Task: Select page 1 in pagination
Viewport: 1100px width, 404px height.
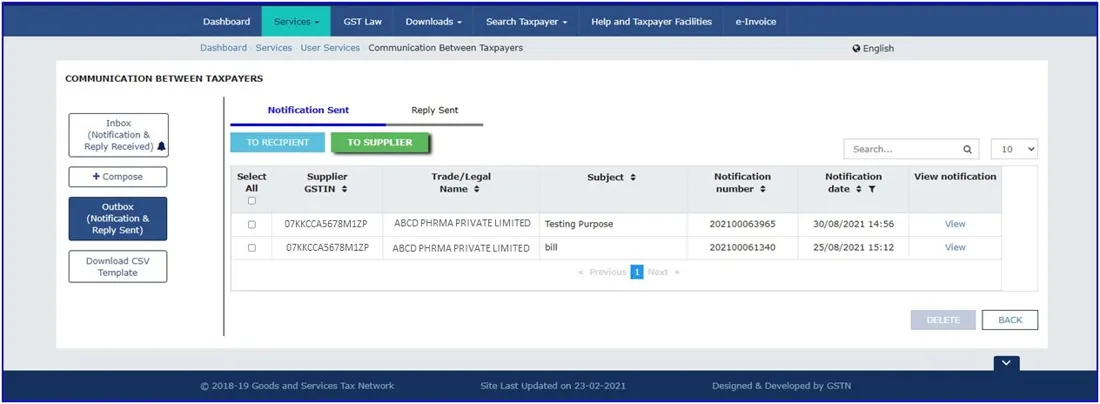Action: click(637, 272)
